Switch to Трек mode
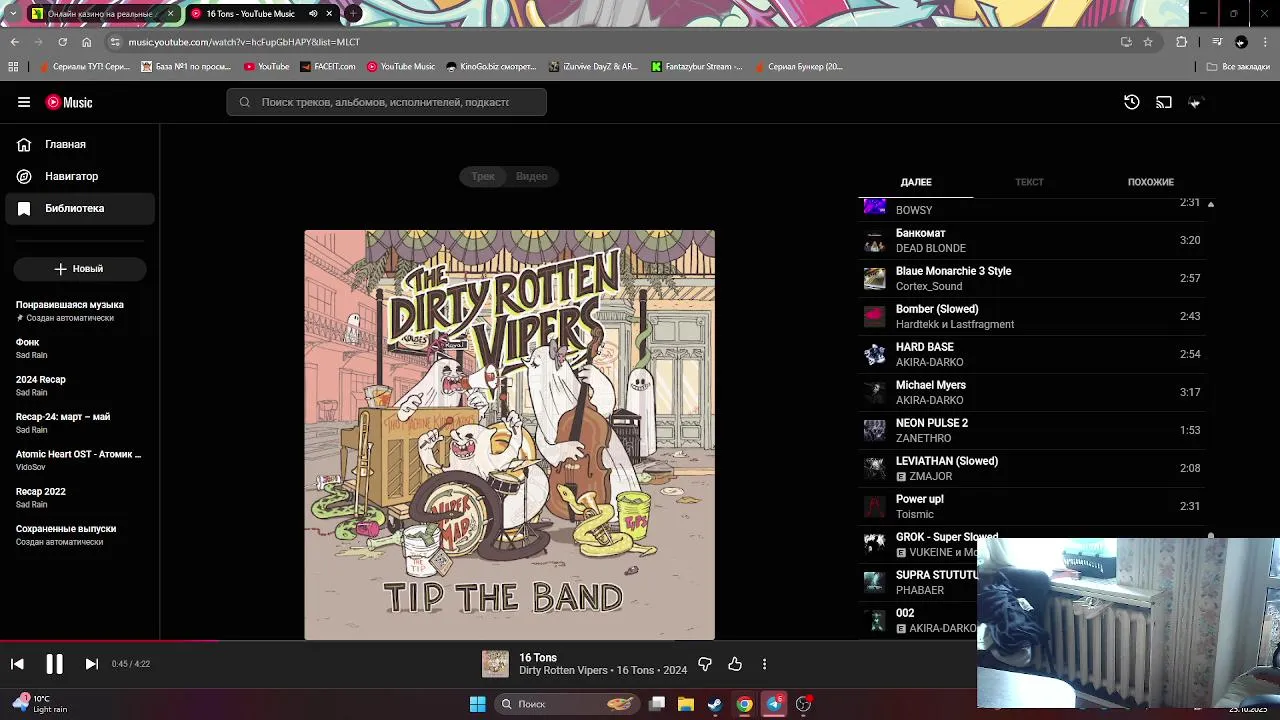 click(483, 176)
